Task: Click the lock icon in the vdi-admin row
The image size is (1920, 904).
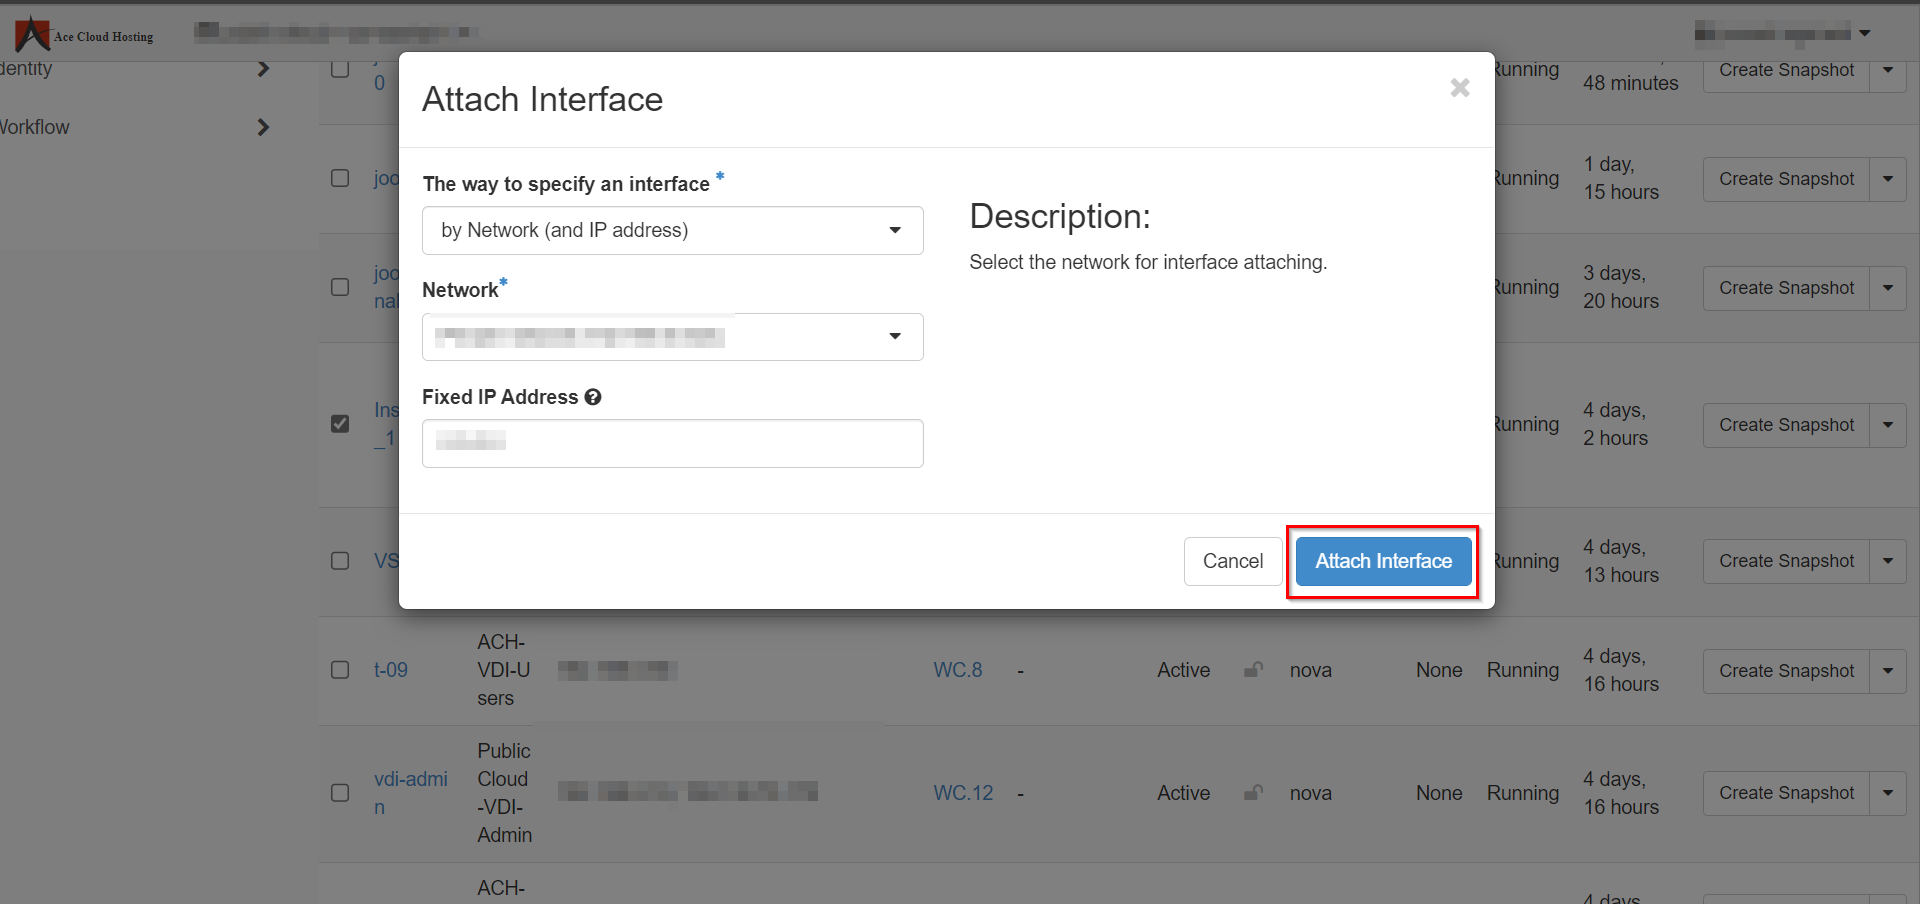Action: 1253,793
